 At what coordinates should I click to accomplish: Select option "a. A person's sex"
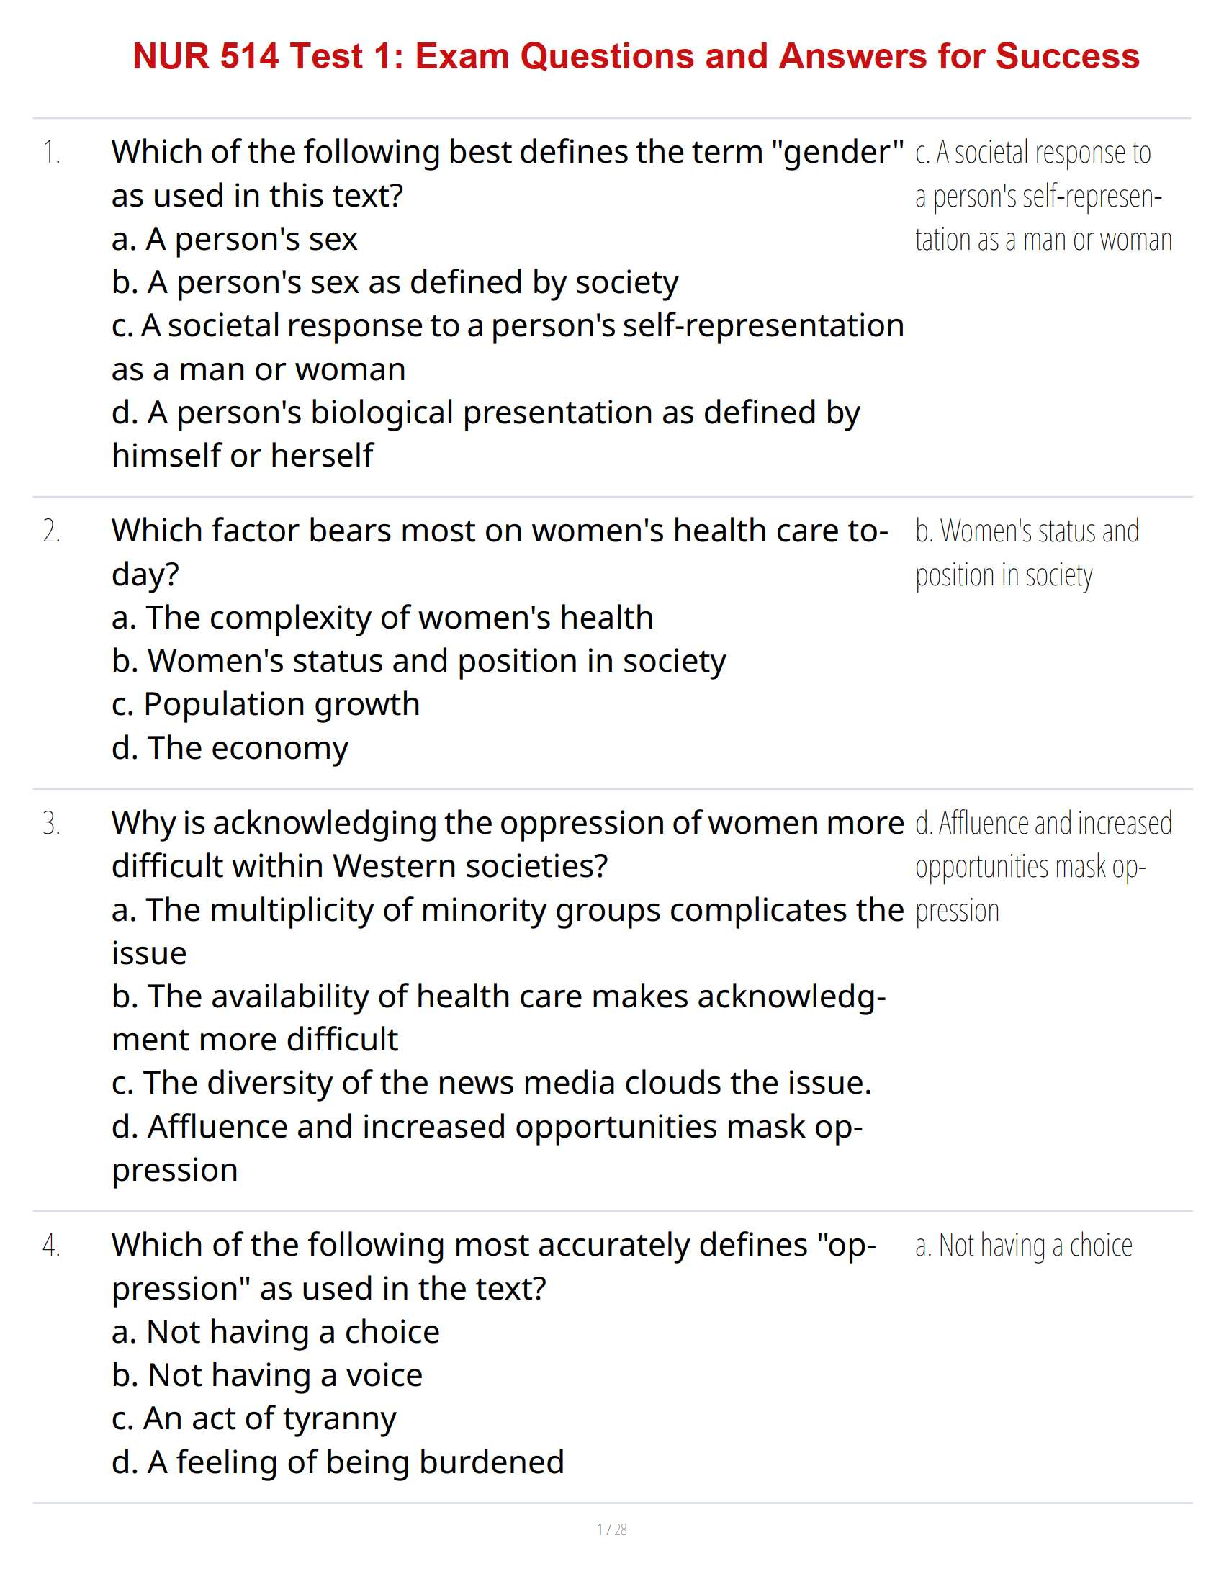234,239
